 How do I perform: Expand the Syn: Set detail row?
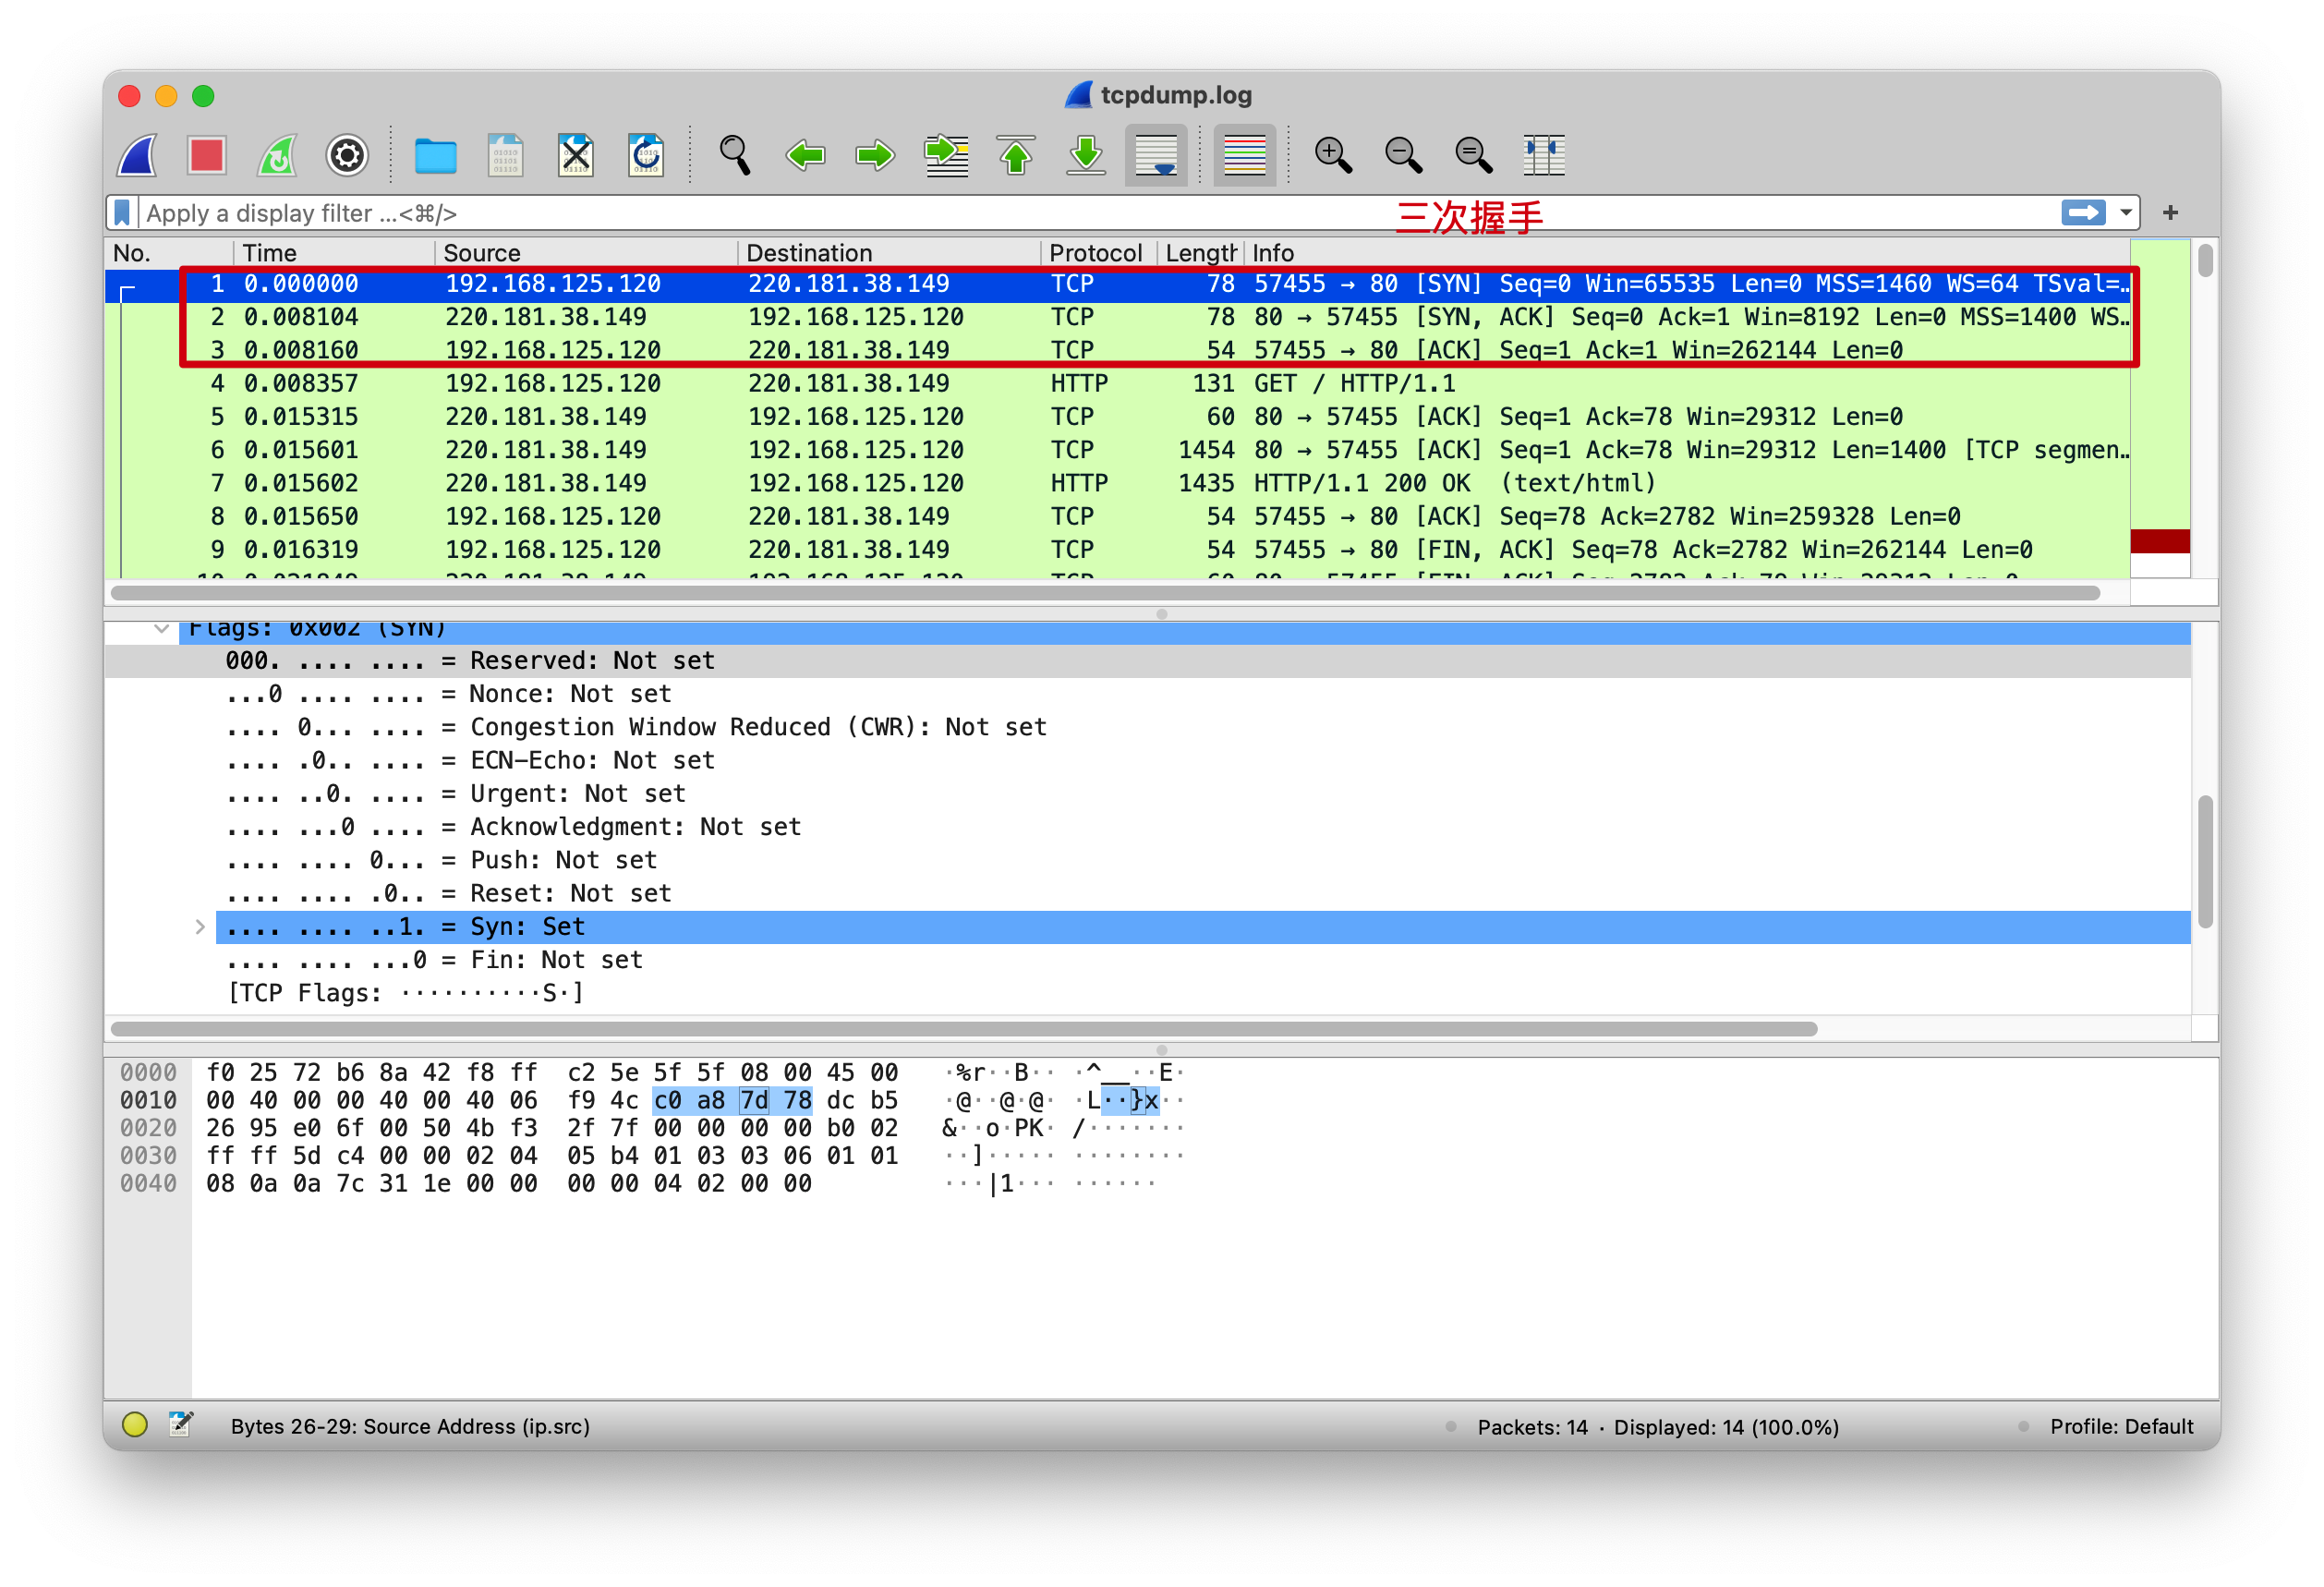pos(200,927)
